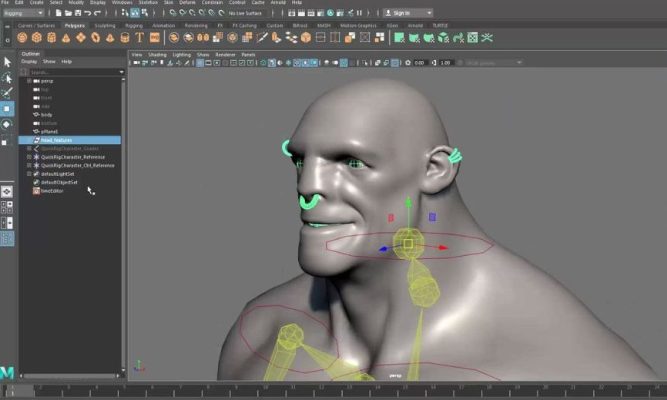Create a polygon cube from the shelf
The image size is (667, 400).
click(36, 37)
